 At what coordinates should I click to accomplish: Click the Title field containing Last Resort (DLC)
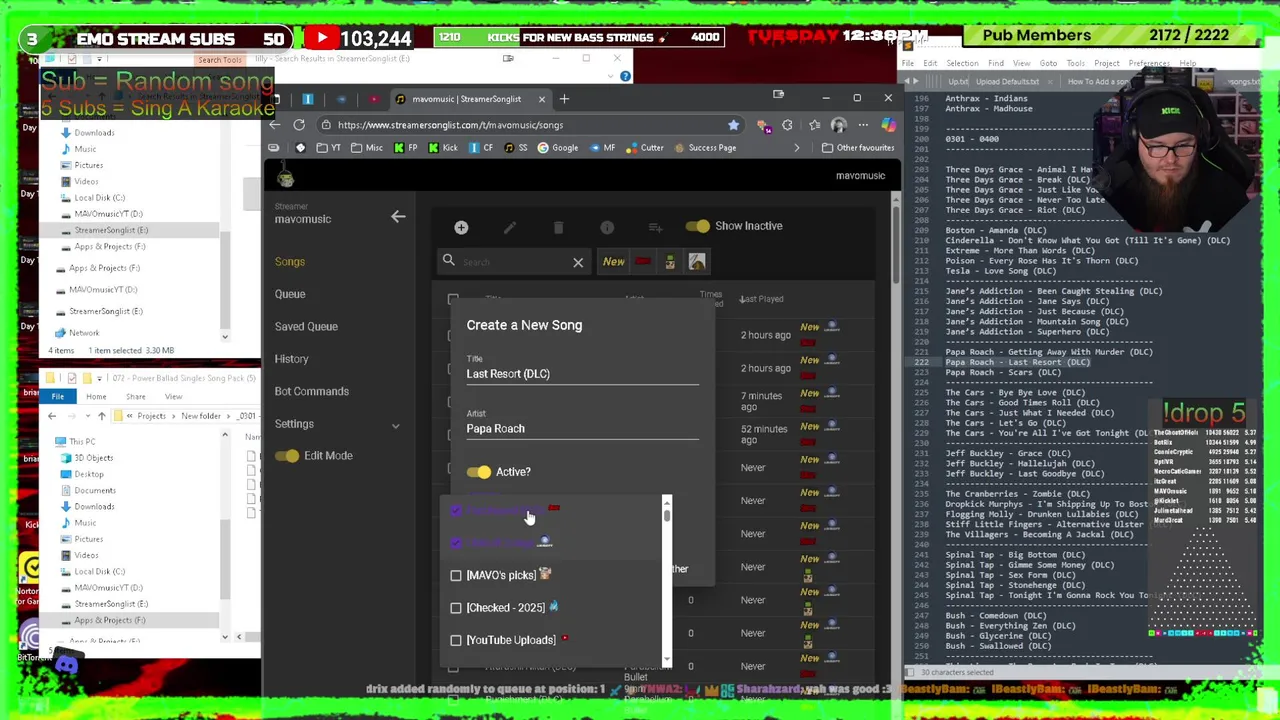click(582, 374)
